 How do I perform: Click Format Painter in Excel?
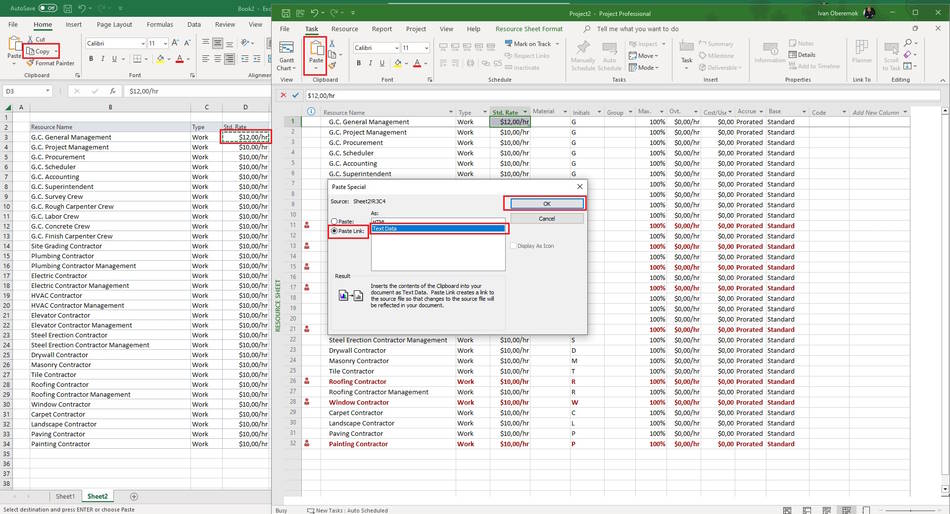(x=50, y=63)
